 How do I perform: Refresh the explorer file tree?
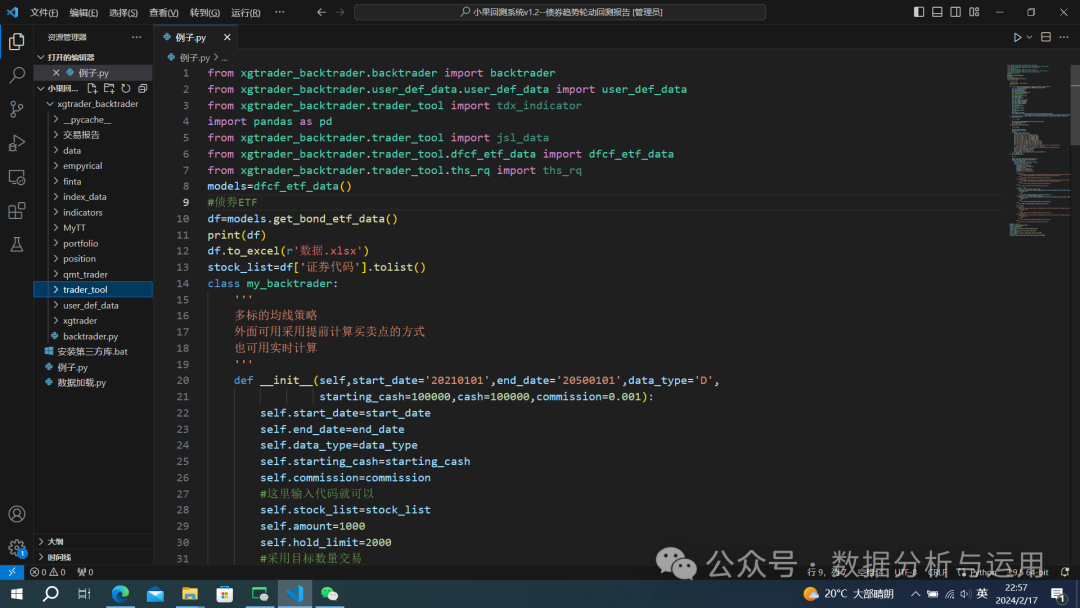point(125,88)
